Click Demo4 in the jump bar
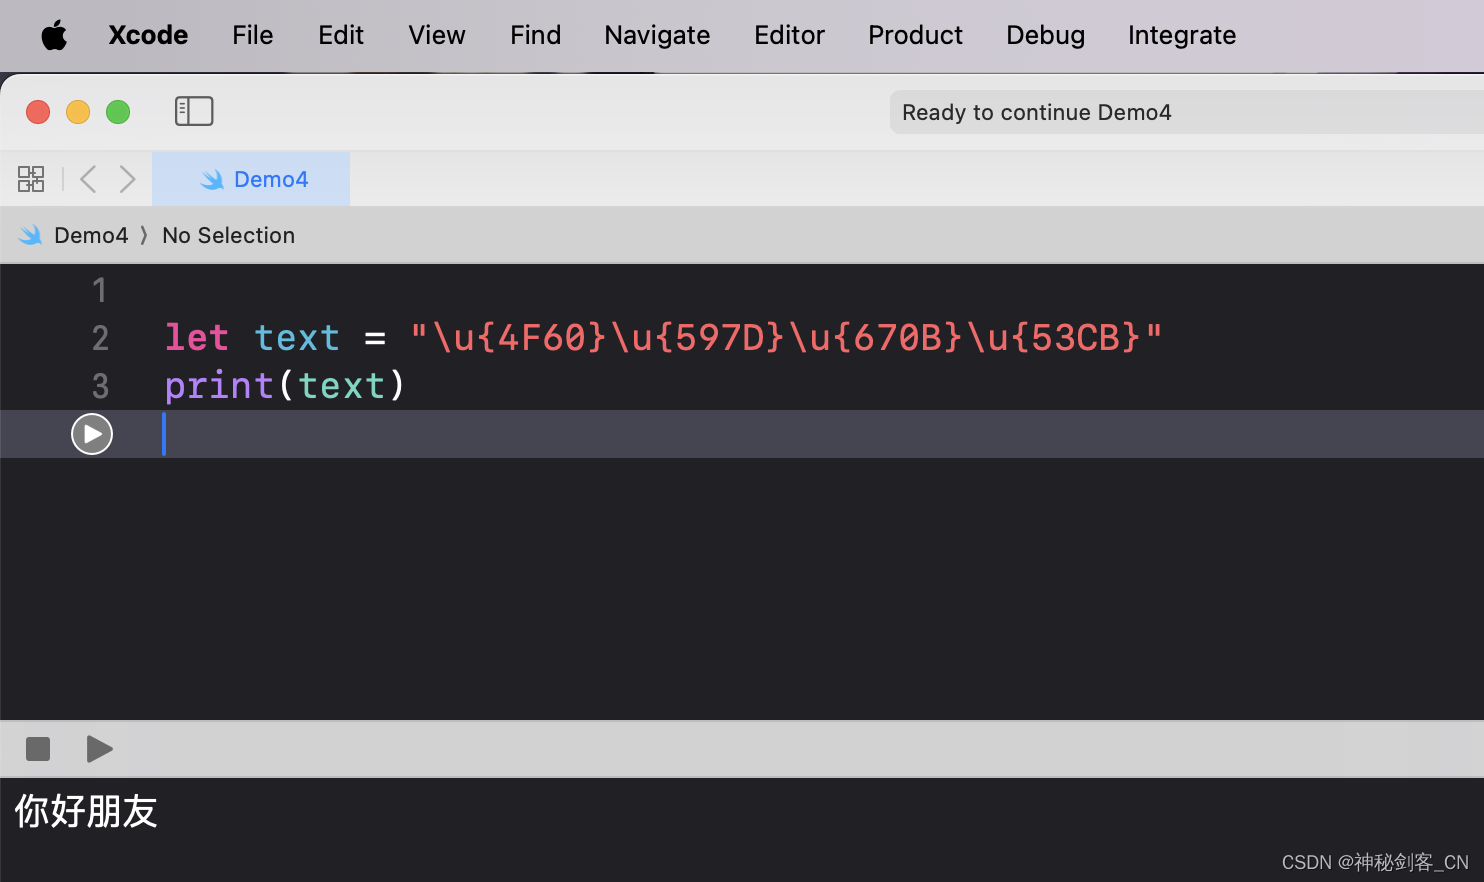Image resolution: width=1484 pixels, height=882 pixels. coord(91,235)
